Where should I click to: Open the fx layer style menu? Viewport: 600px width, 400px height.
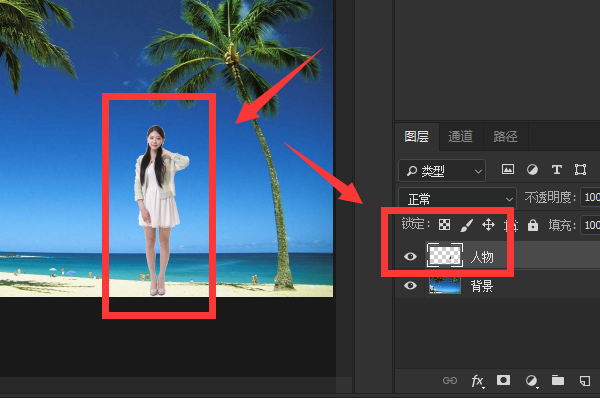point(478,381)
